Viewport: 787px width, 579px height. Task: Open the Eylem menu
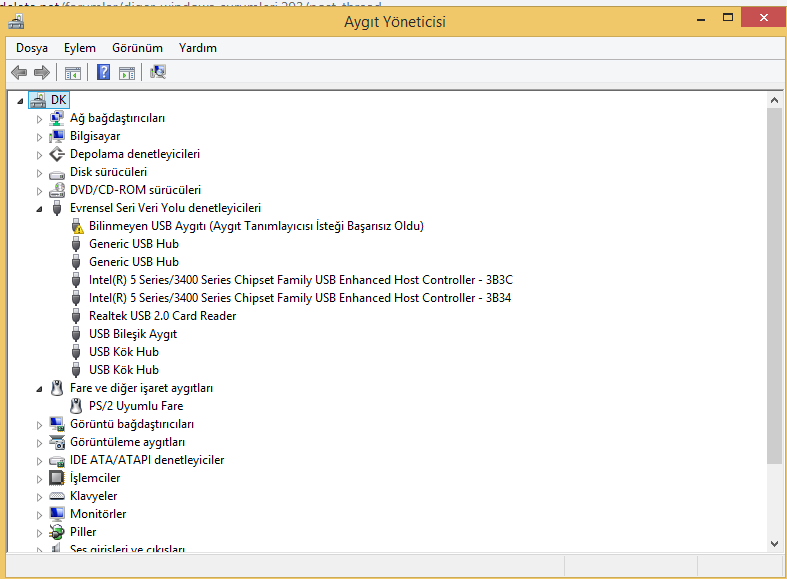click(80, 48)
